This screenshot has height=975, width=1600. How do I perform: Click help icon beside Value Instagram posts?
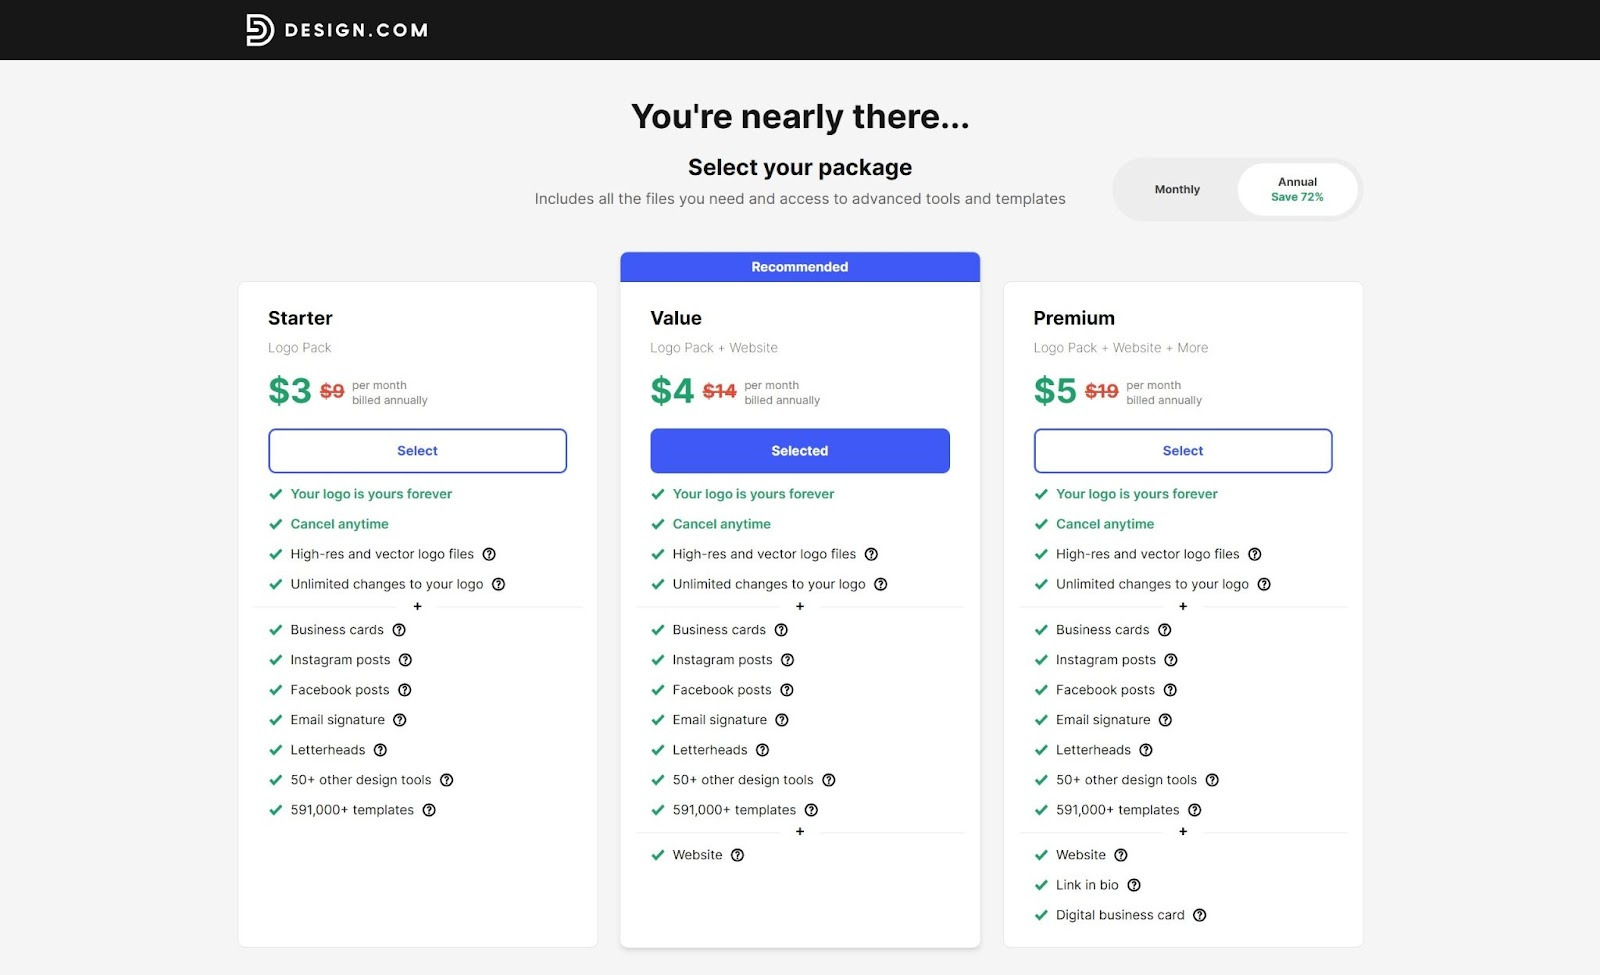(x=788, y=660)
